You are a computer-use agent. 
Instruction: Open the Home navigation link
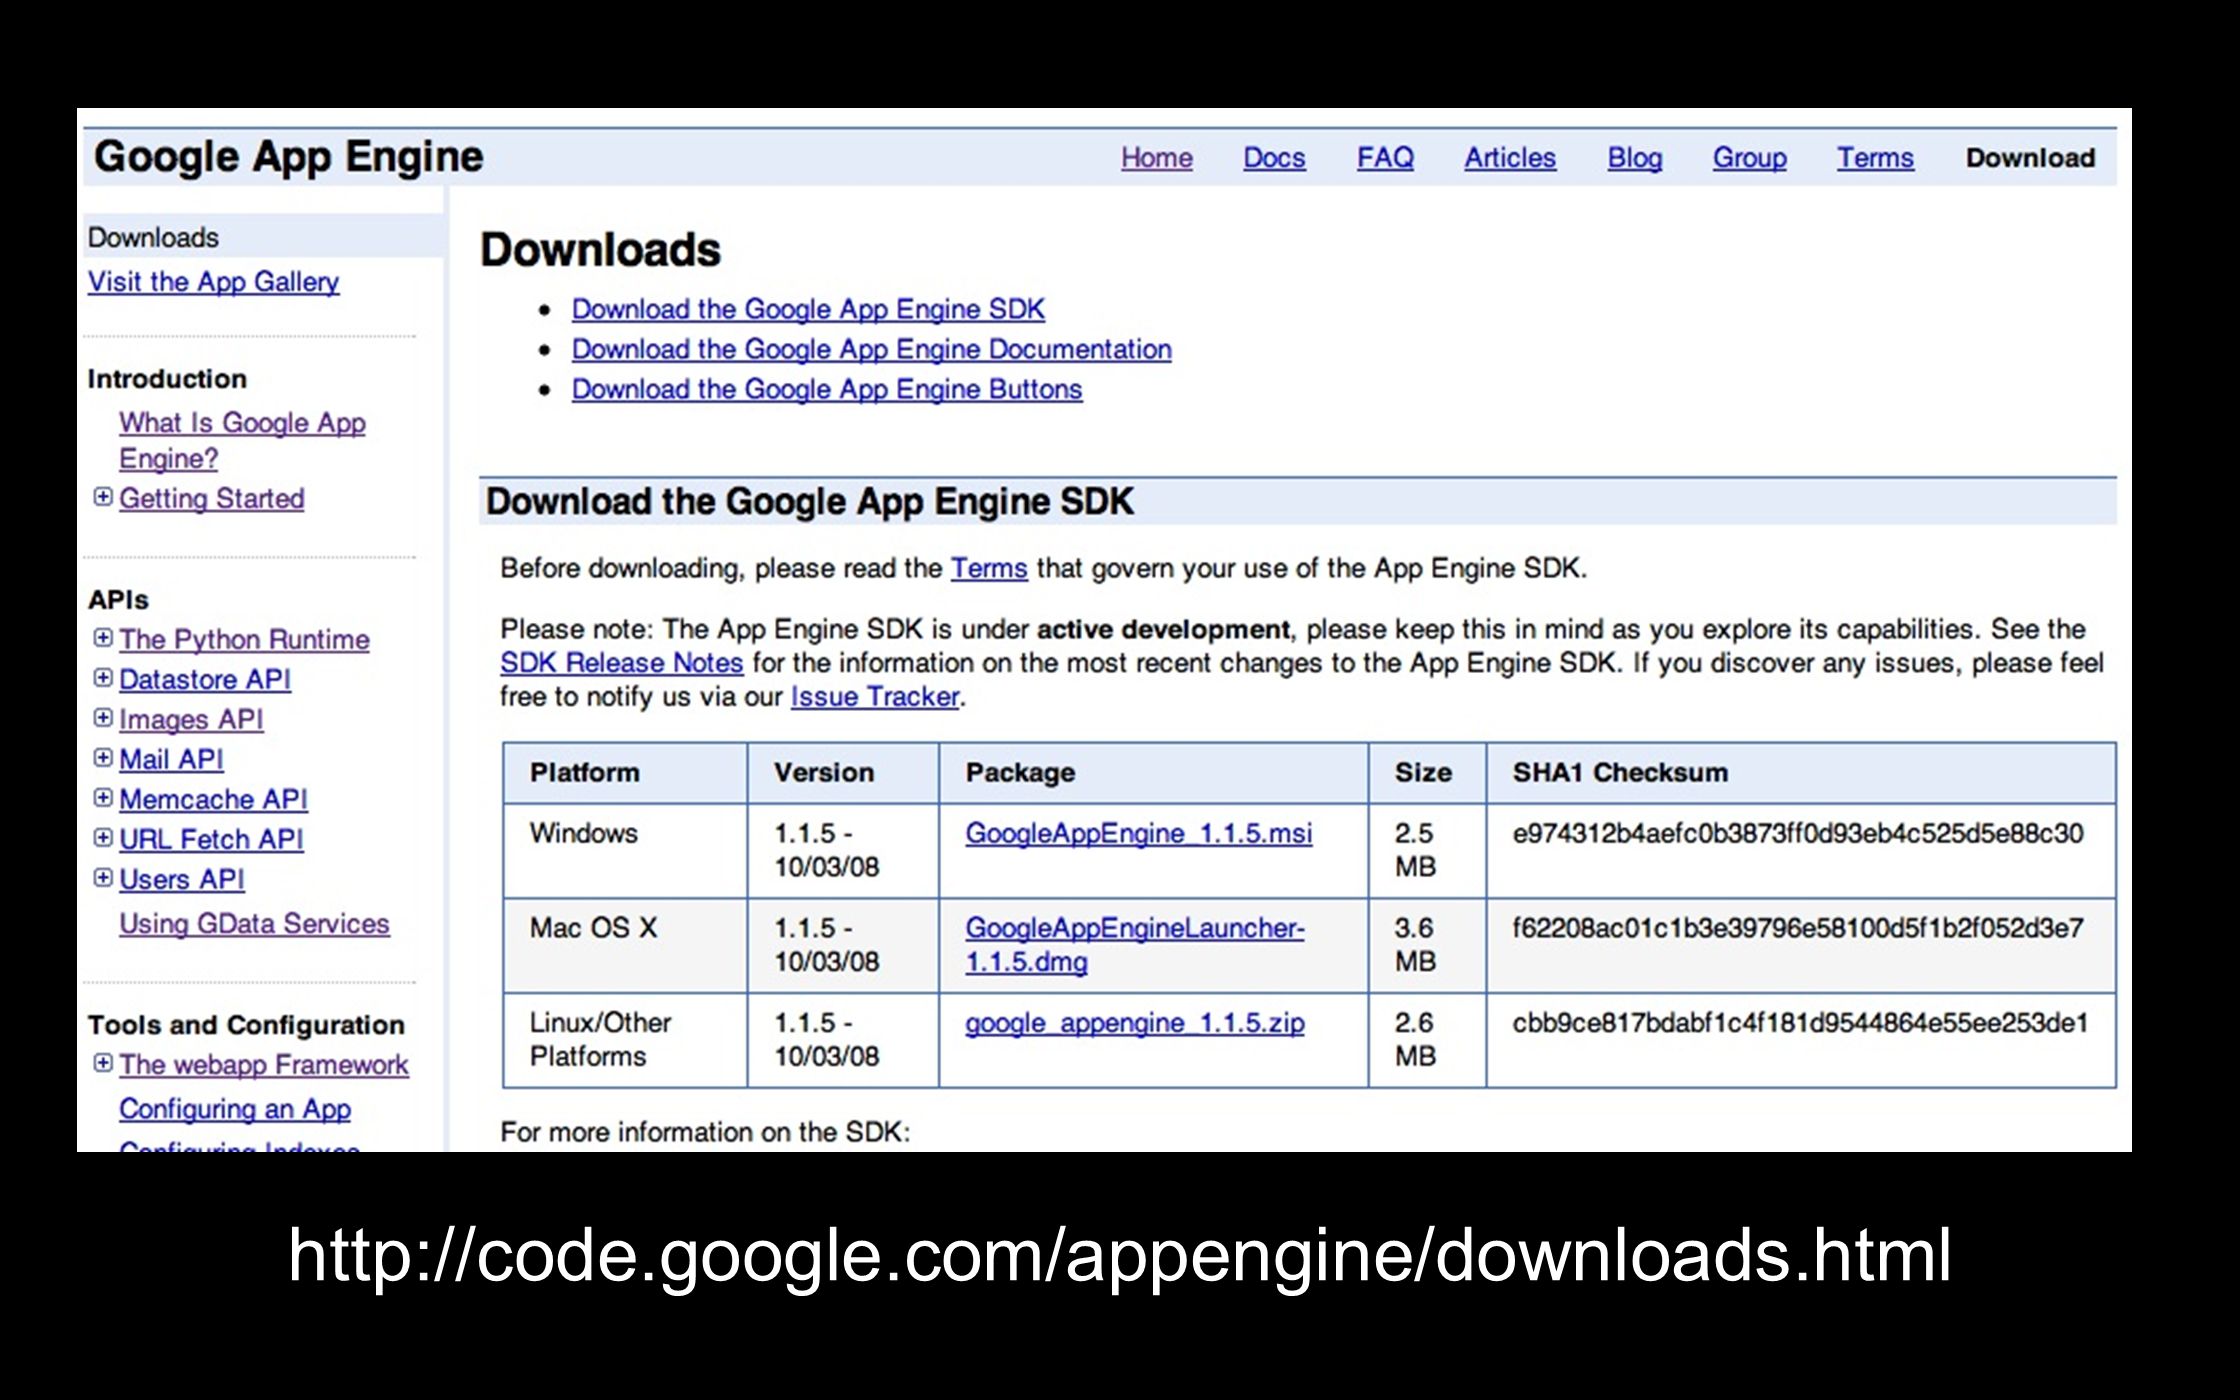[1157, 158]
